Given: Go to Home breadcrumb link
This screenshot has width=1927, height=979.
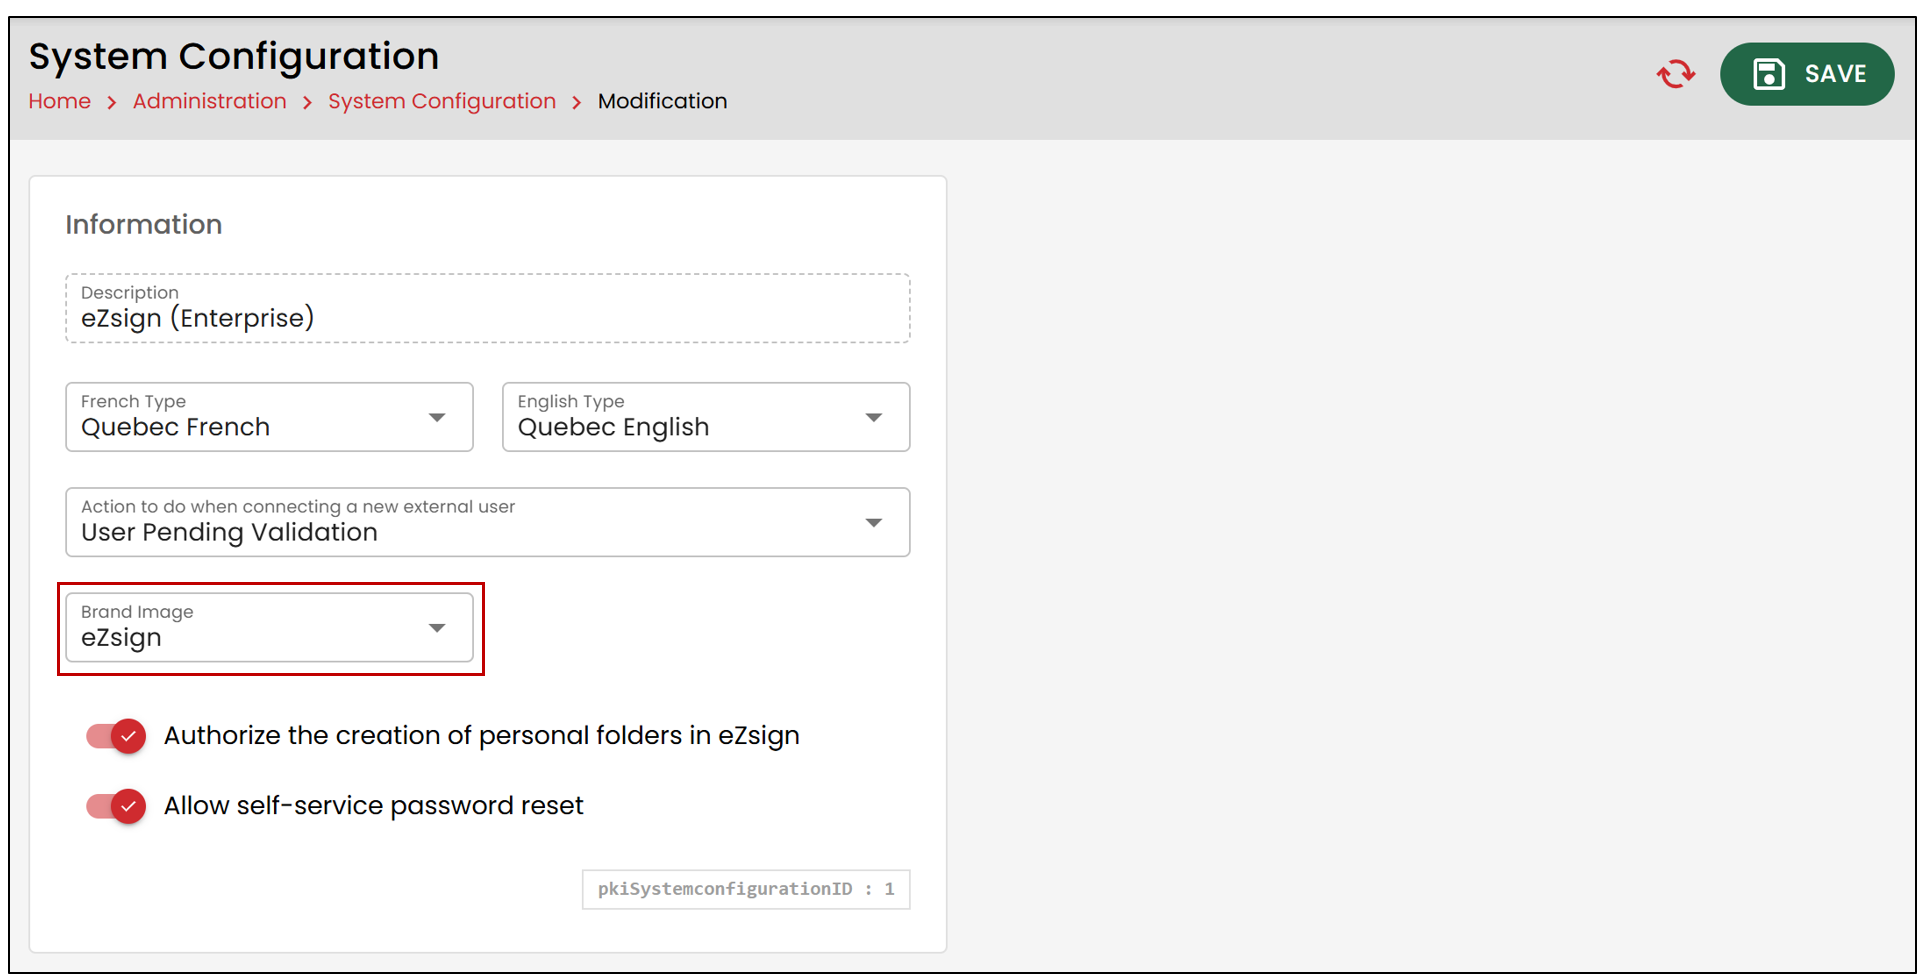Looking at the screenshot, I should pyautogui.click(x=60, y=101).
